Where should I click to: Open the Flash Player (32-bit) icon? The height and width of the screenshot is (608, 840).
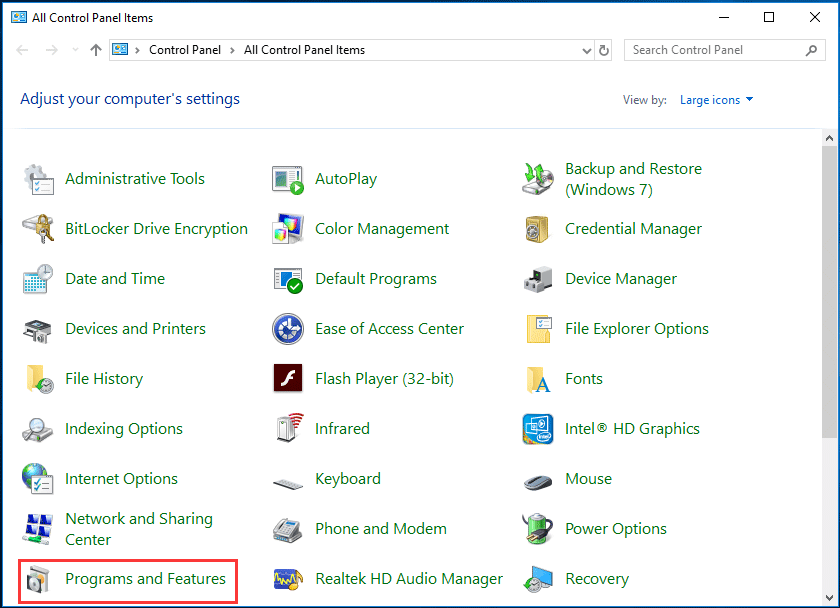pyautogui.click(x=288, y=379)
